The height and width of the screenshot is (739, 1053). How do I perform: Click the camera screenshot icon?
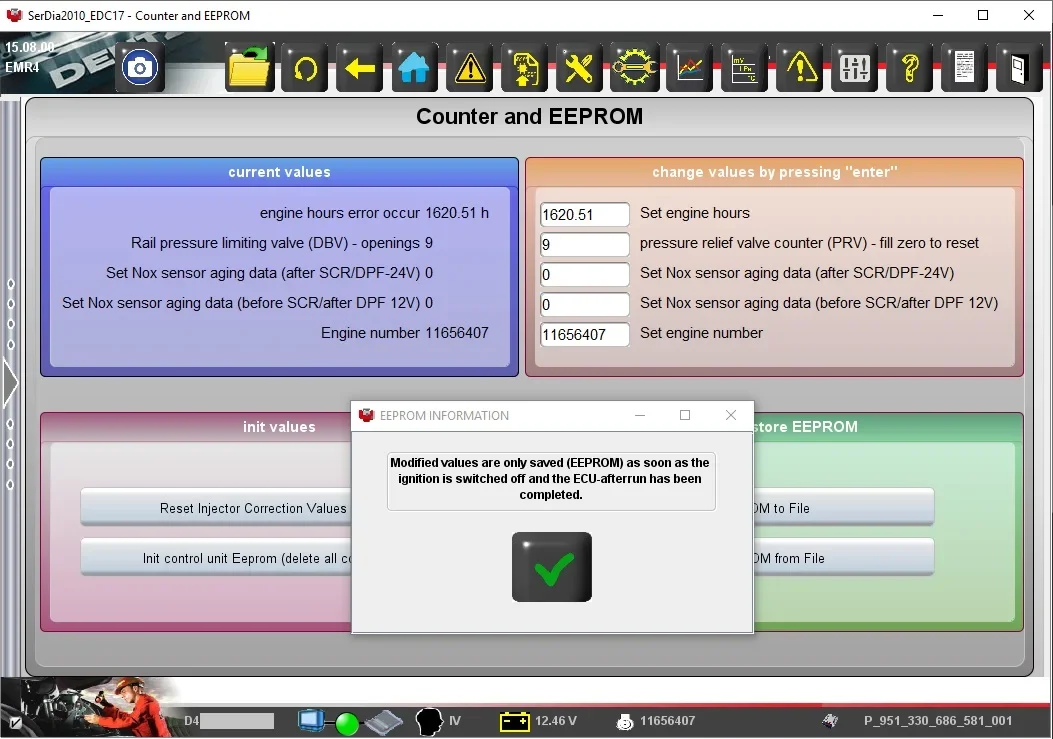(x=140, y=68)
